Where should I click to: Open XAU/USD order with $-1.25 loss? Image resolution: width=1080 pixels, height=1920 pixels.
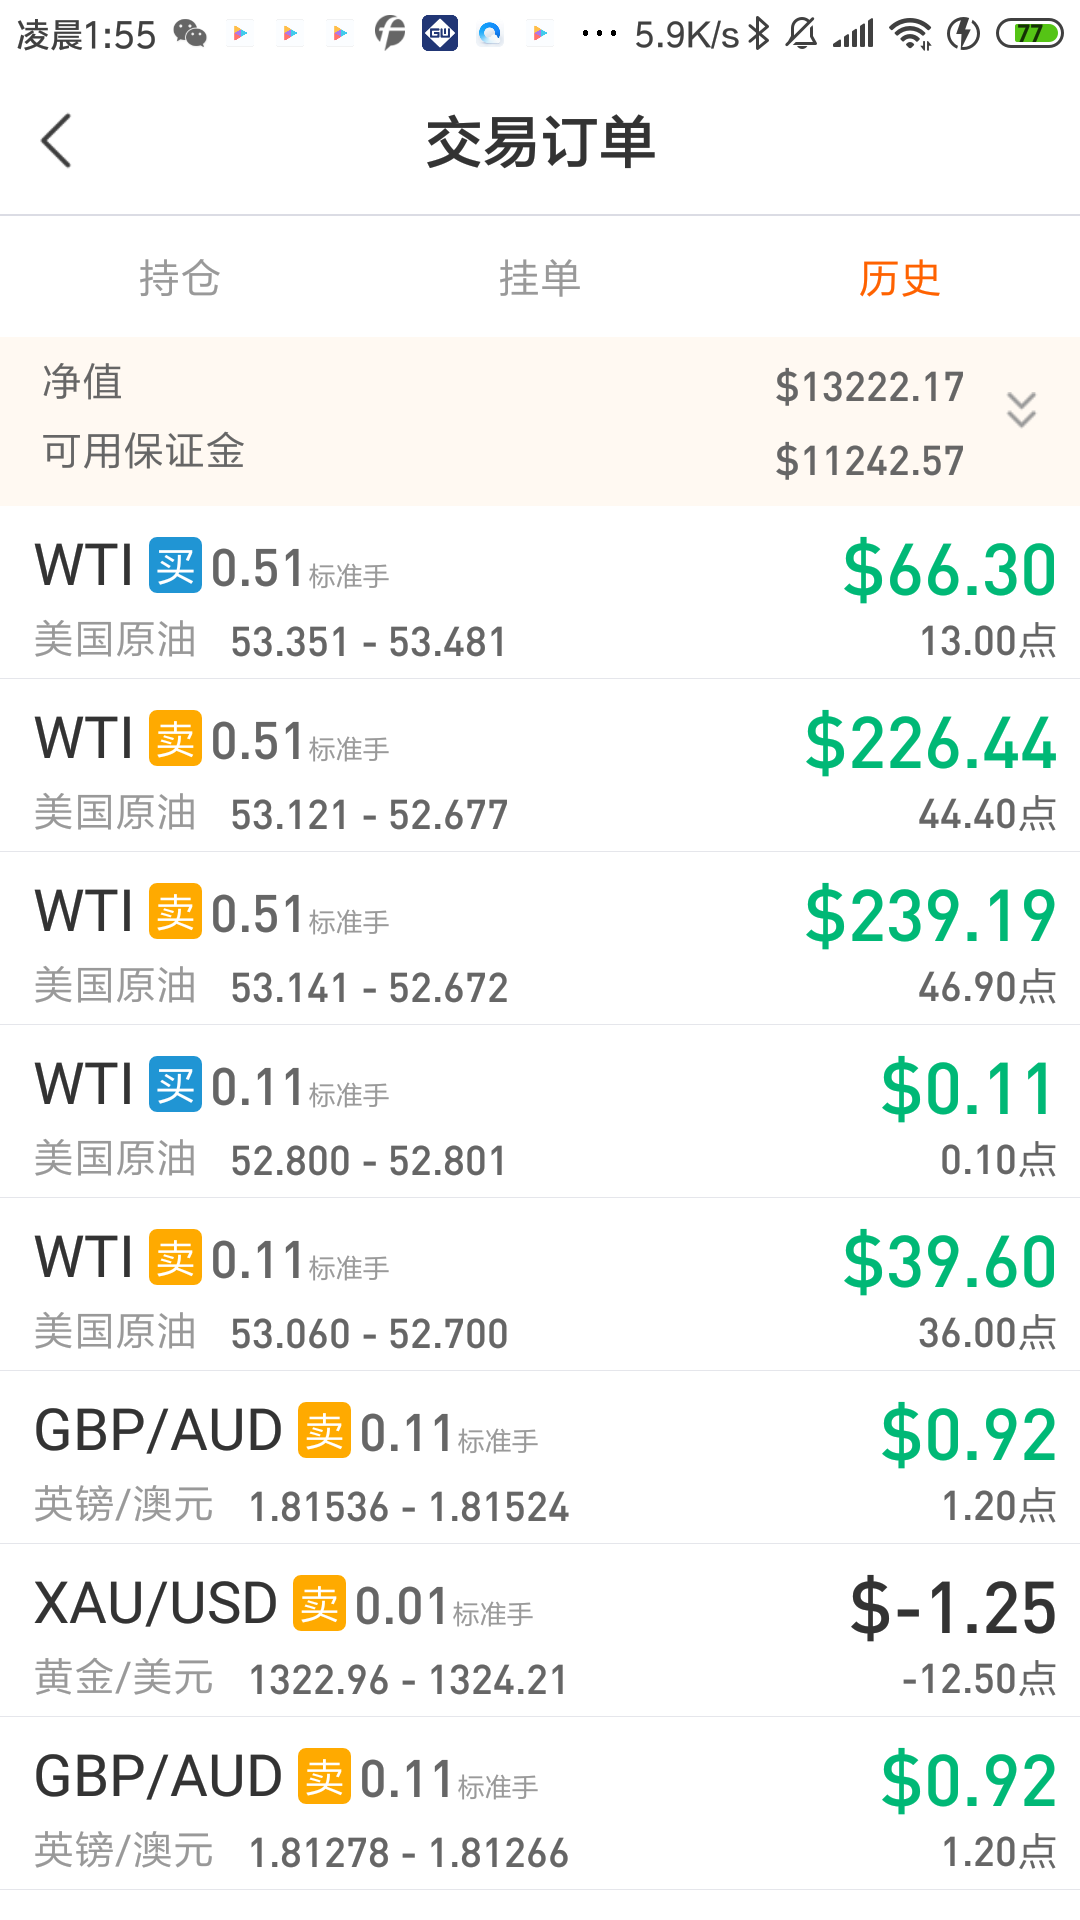tap(540, 1631)
